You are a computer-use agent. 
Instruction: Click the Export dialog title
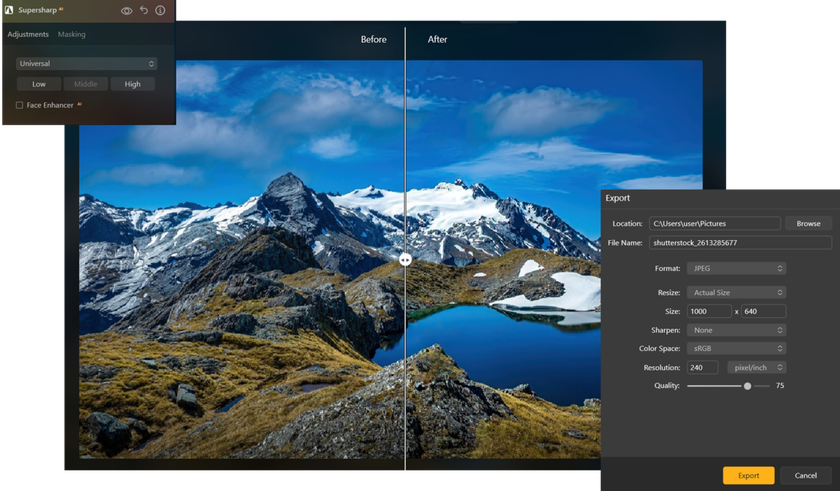(x=618, y=198)
